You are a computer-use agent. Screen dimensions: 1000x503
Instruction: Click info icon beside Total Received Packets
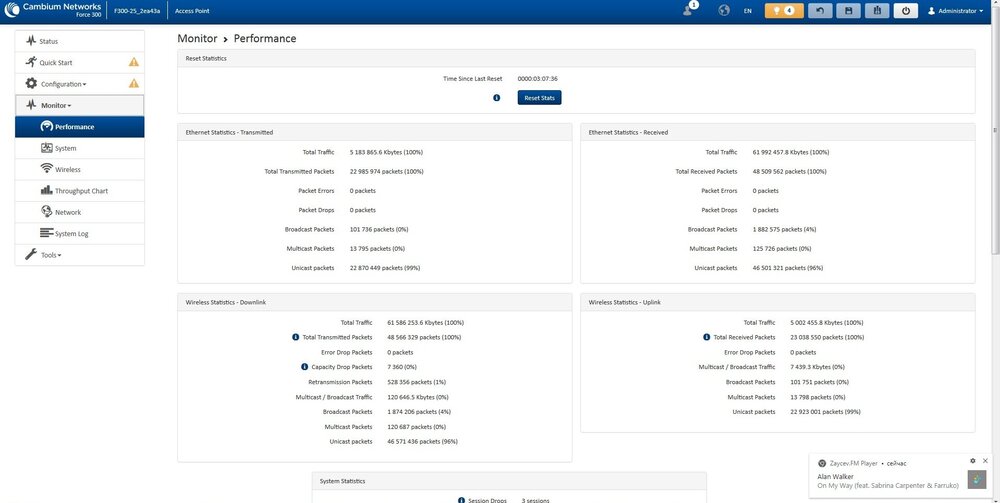[706, 337]
